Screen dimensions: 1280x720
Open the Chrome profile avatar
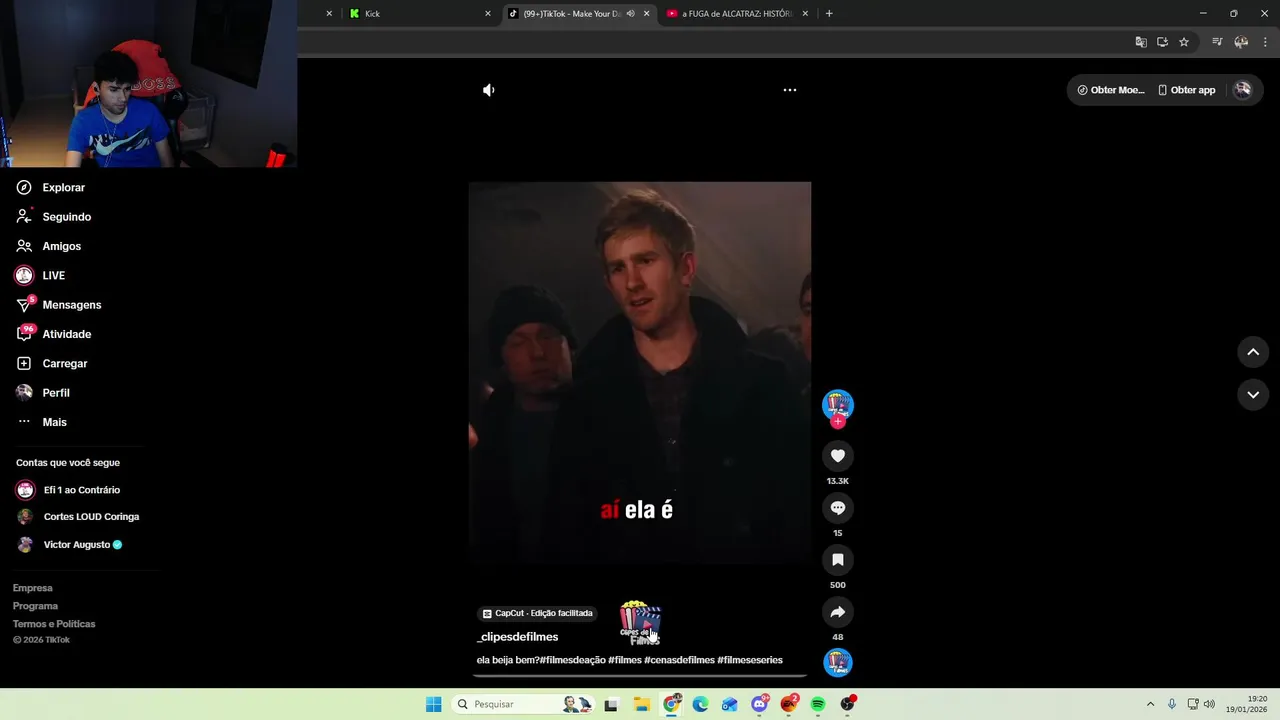click(1241, 42)
